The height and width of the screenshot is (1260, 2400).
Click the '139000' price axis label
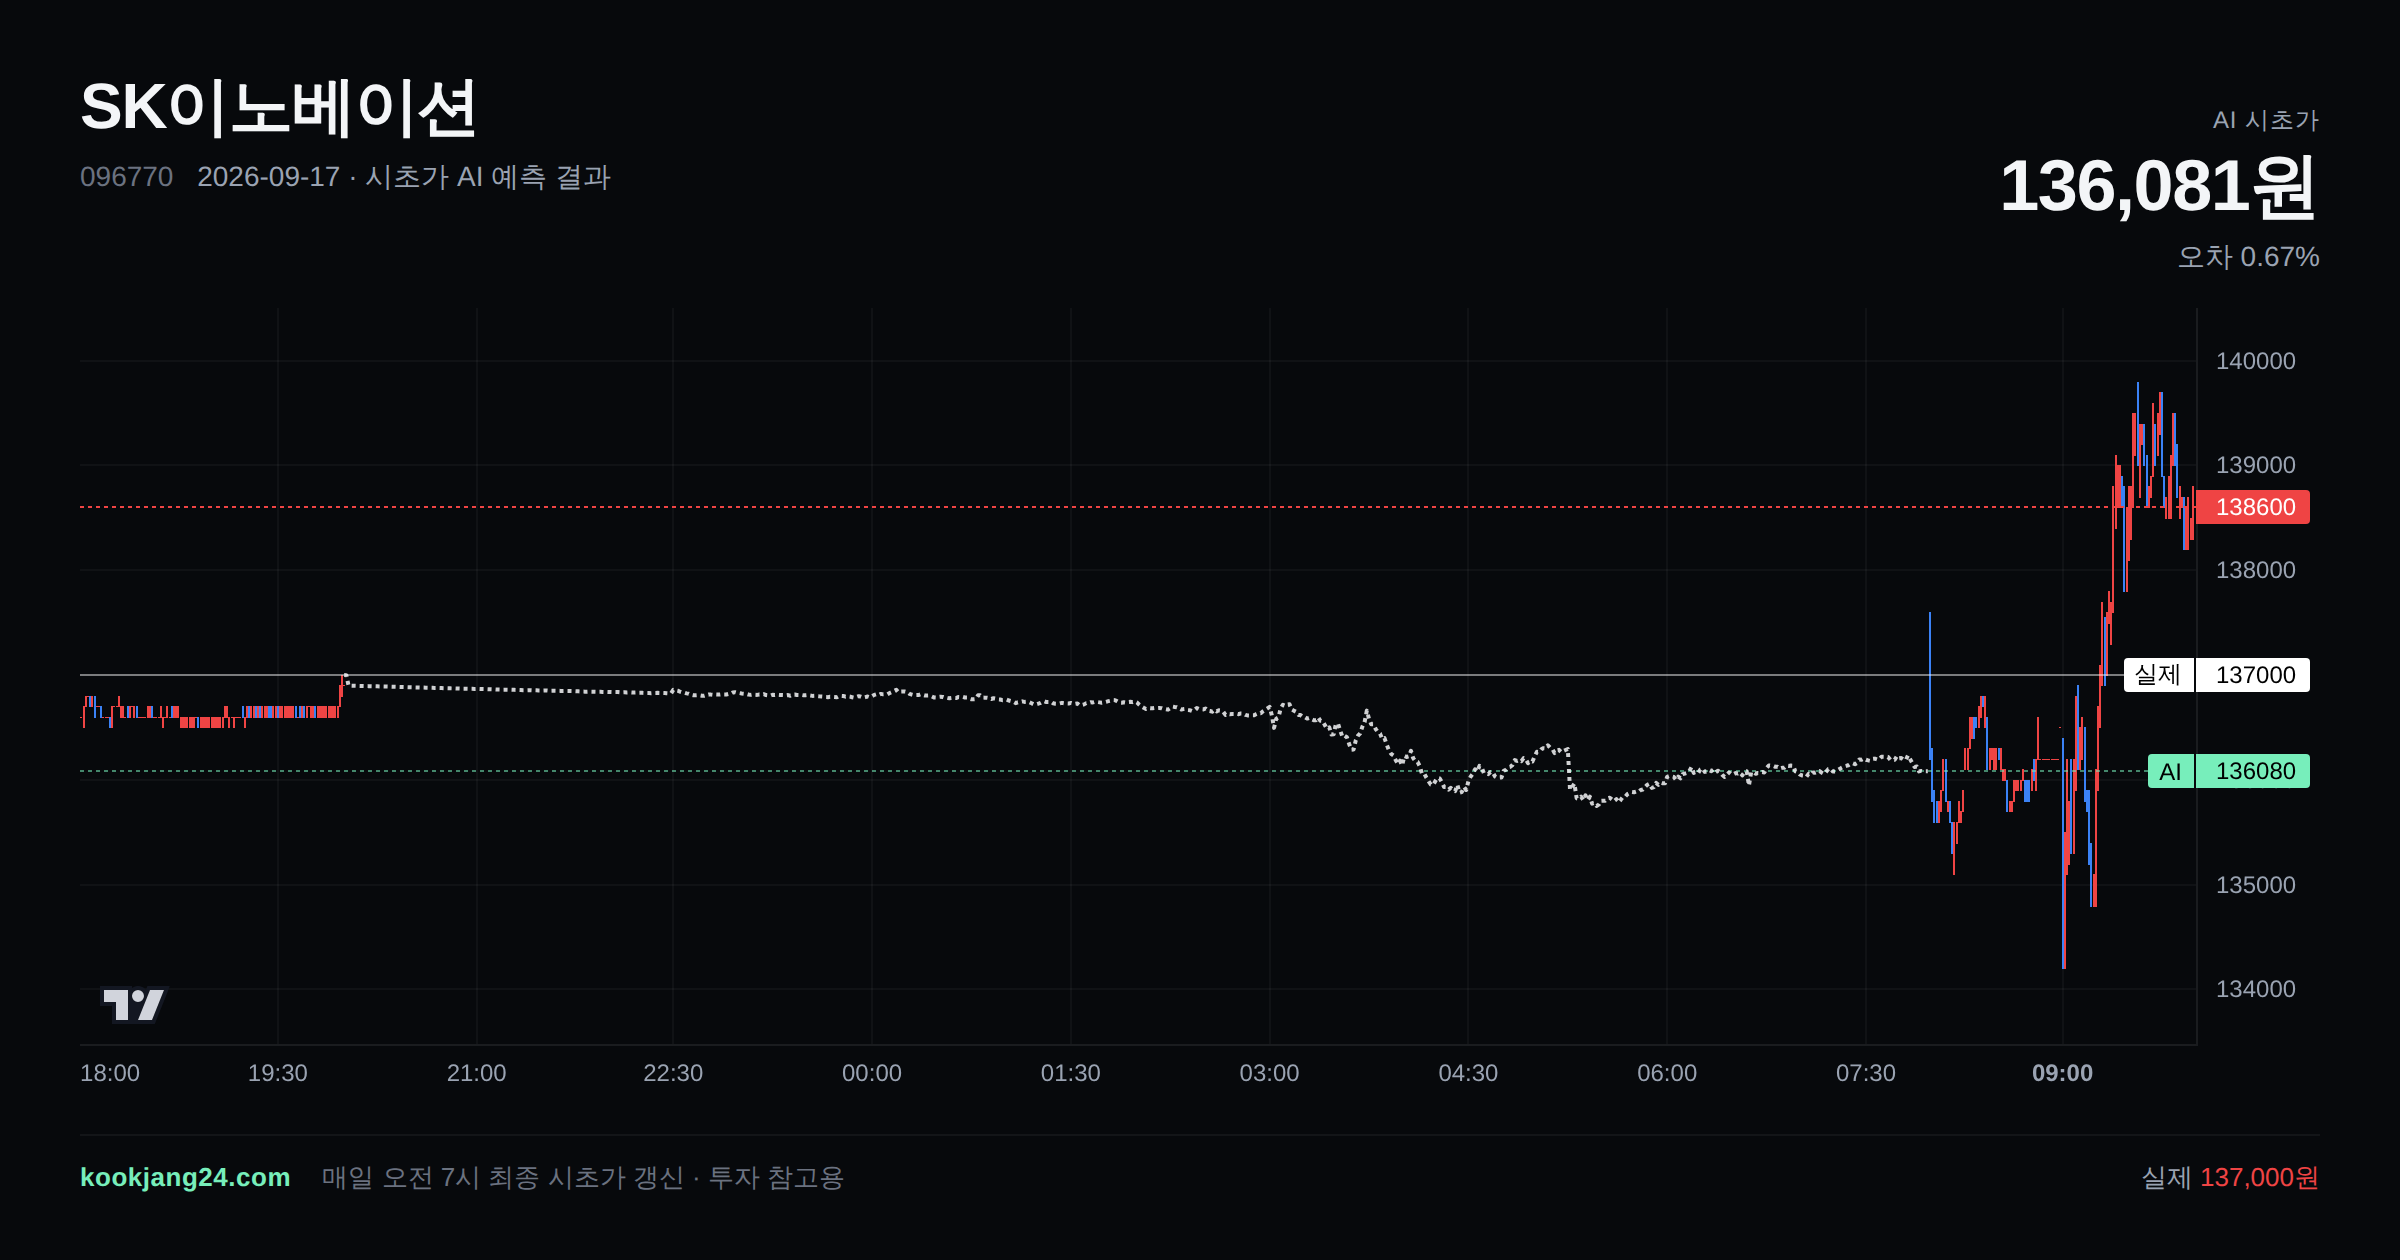pos(2255,465)
